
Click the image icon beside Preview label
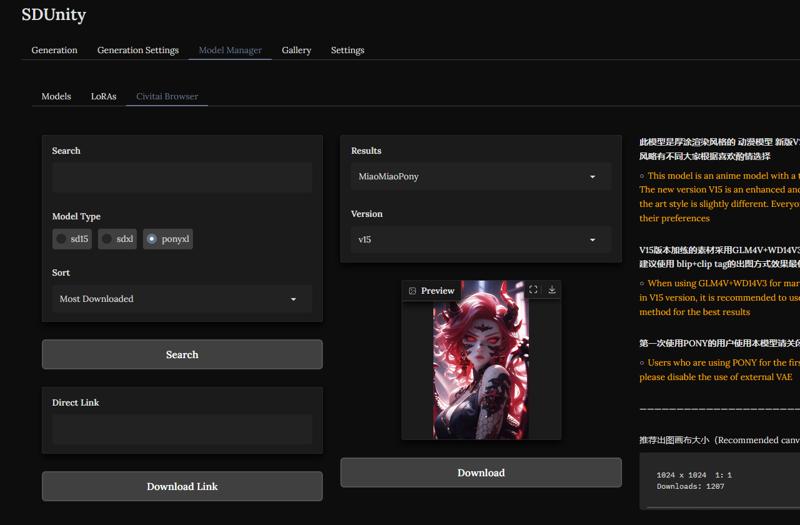[412, 291]
